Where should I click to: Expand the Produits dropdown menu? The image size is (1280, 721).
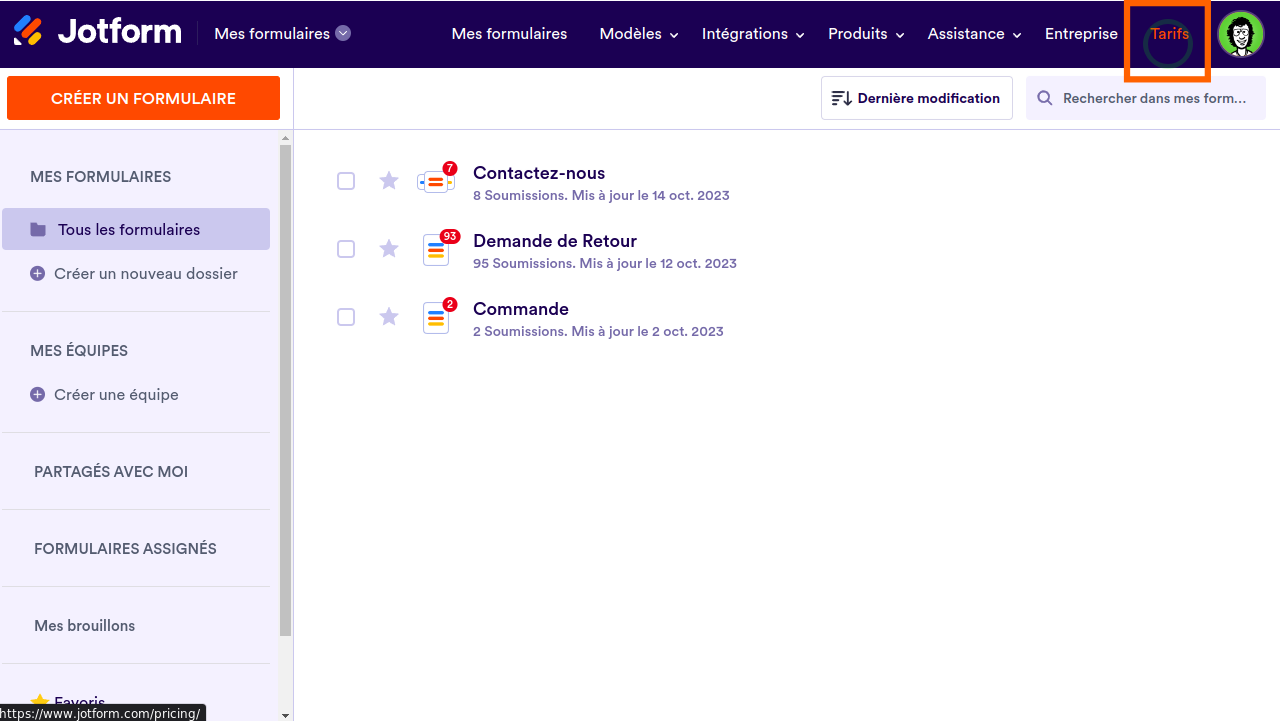tap(859, 33)
